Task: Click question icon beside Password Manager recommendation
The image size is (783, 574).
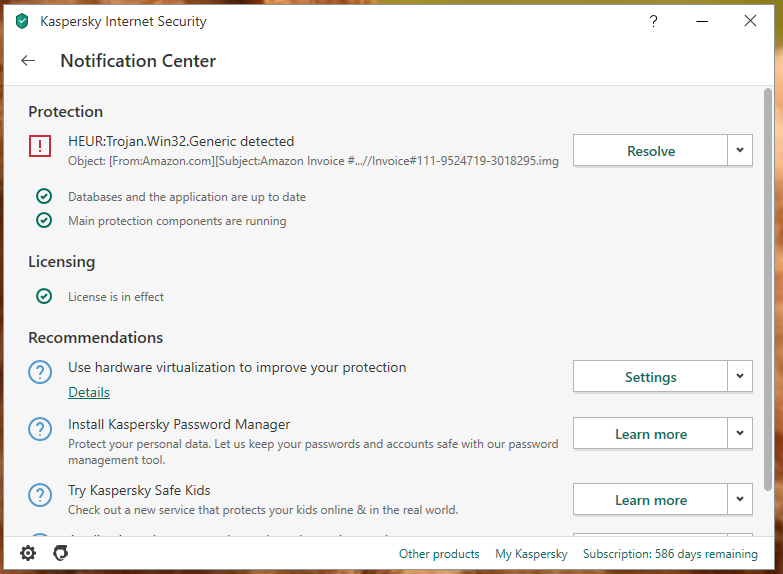Action: pyautogui.click(x=40, y=429)
